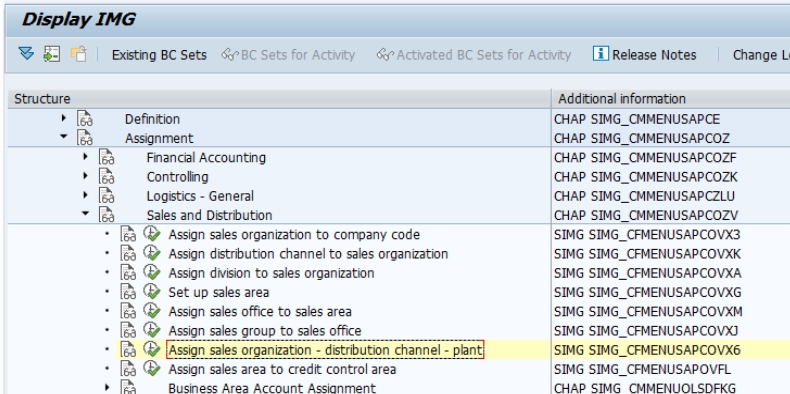This screenshot has height=394, width=790.
Task: Execute Set up sales area activity
Action: point(152,291)
